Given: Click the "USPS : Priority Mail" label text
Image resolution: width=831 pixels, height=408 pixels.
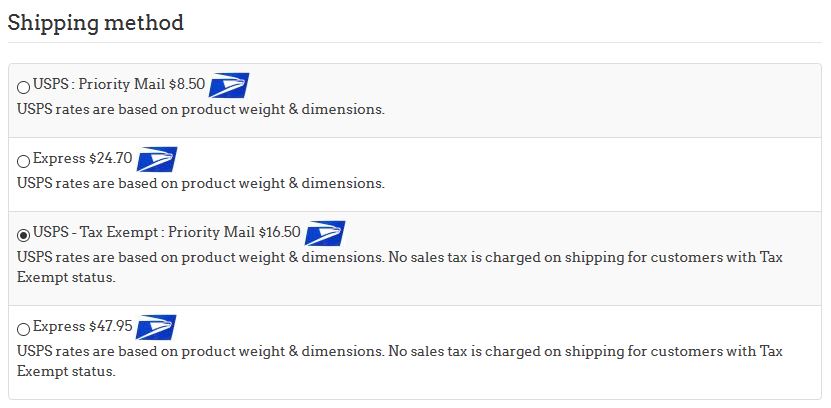Looking at the screenshot, I should click(99, 85).
